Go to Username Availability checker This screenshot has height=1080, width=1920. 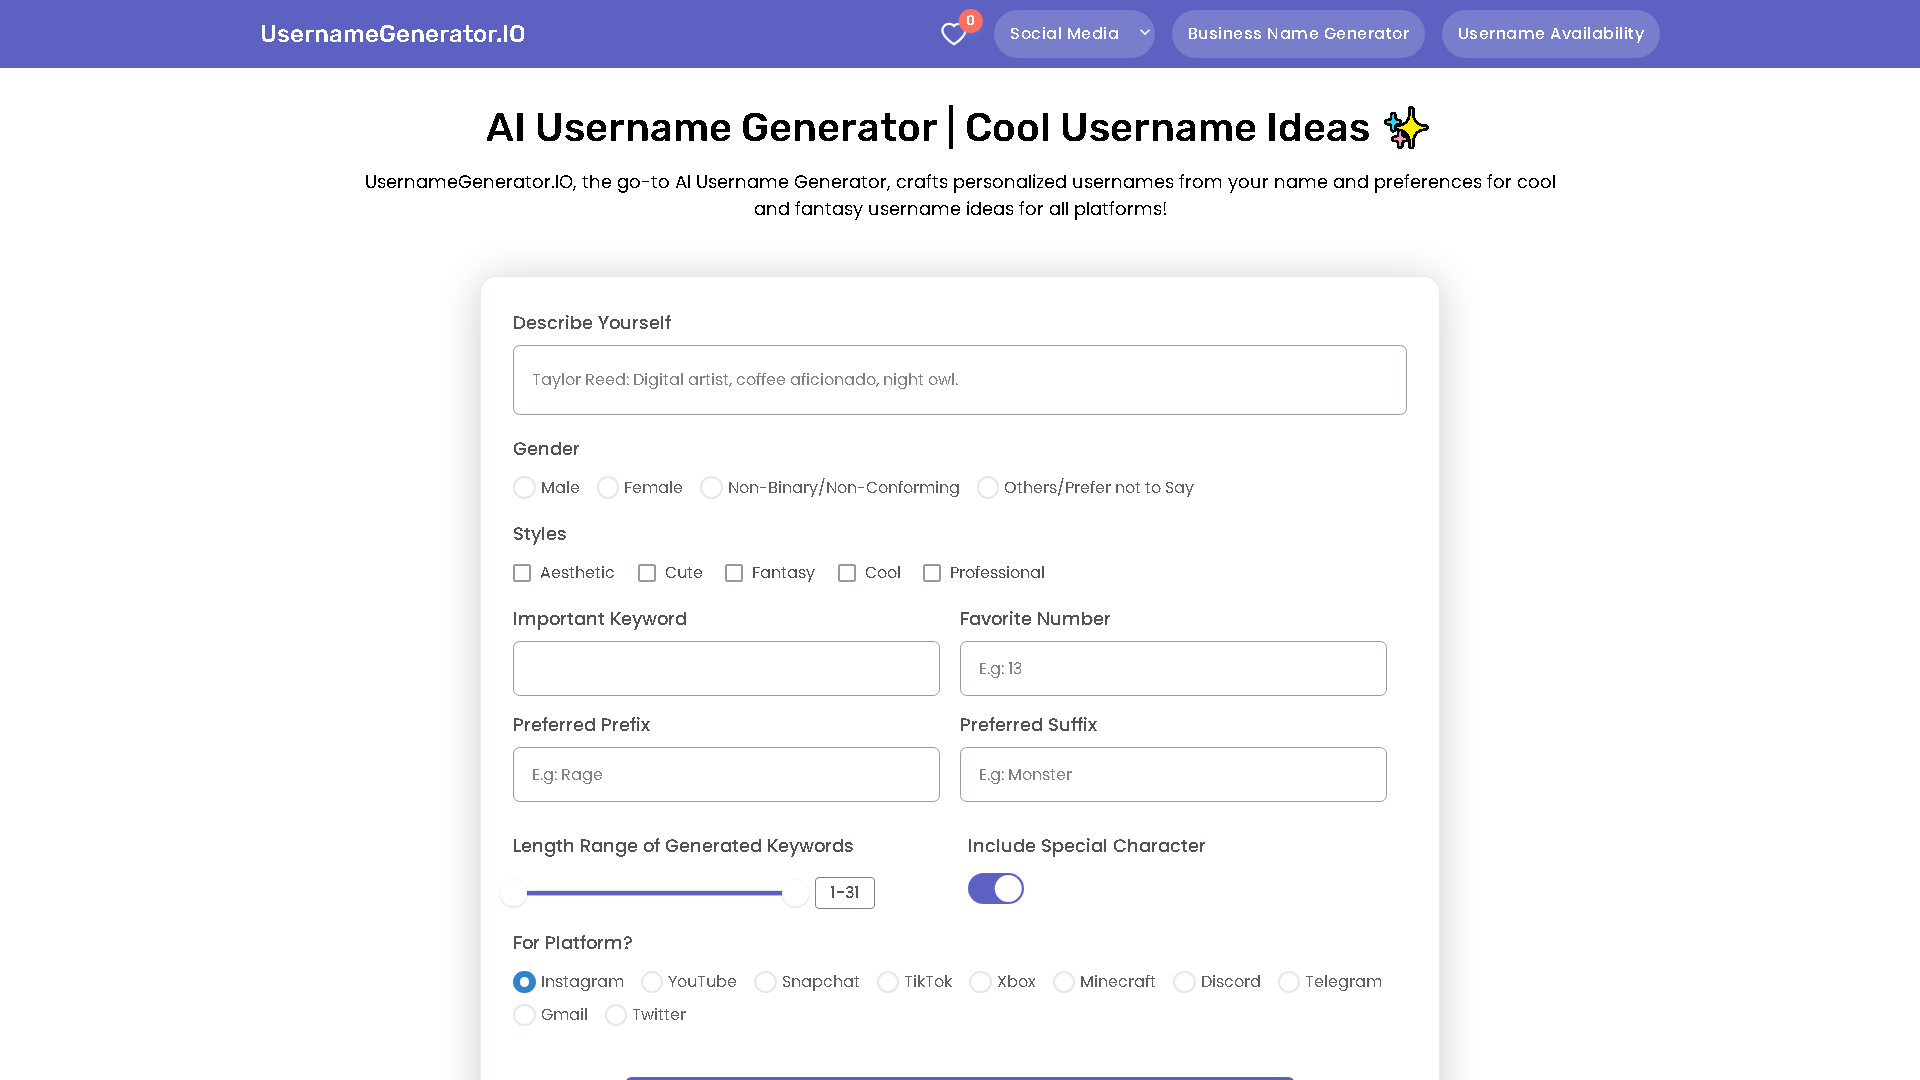pos(1550,33)
